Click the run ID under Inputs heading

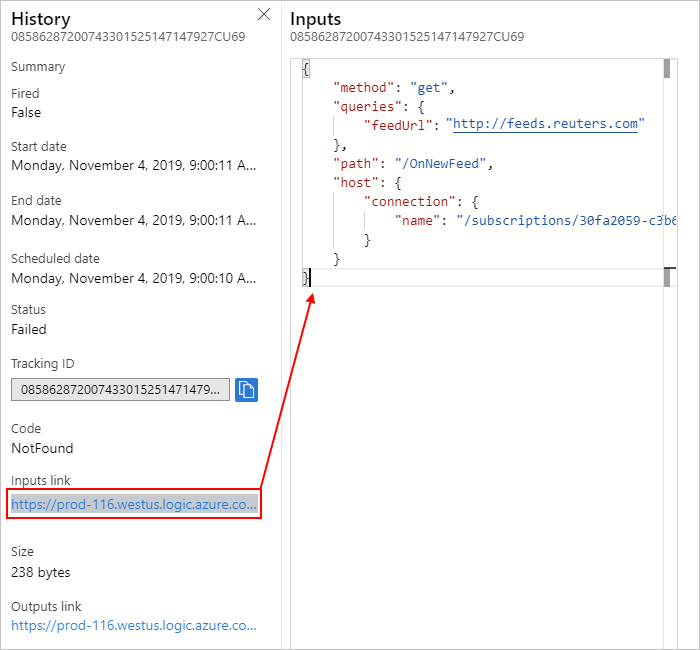point(407,37)
